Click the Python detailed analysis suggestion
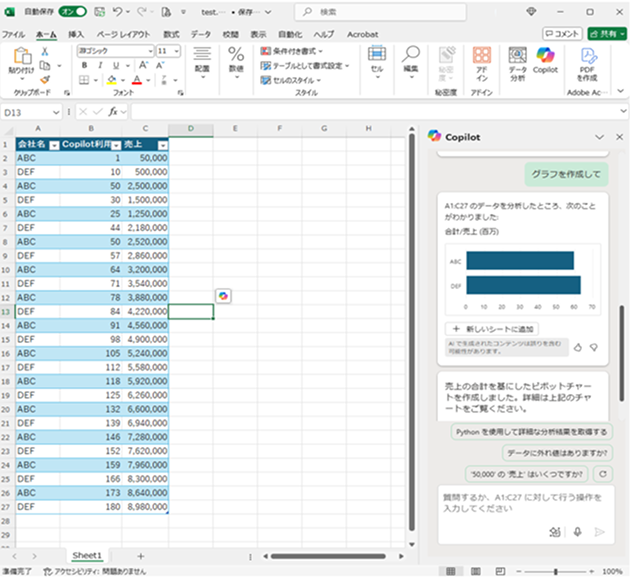 pos(532,432)
